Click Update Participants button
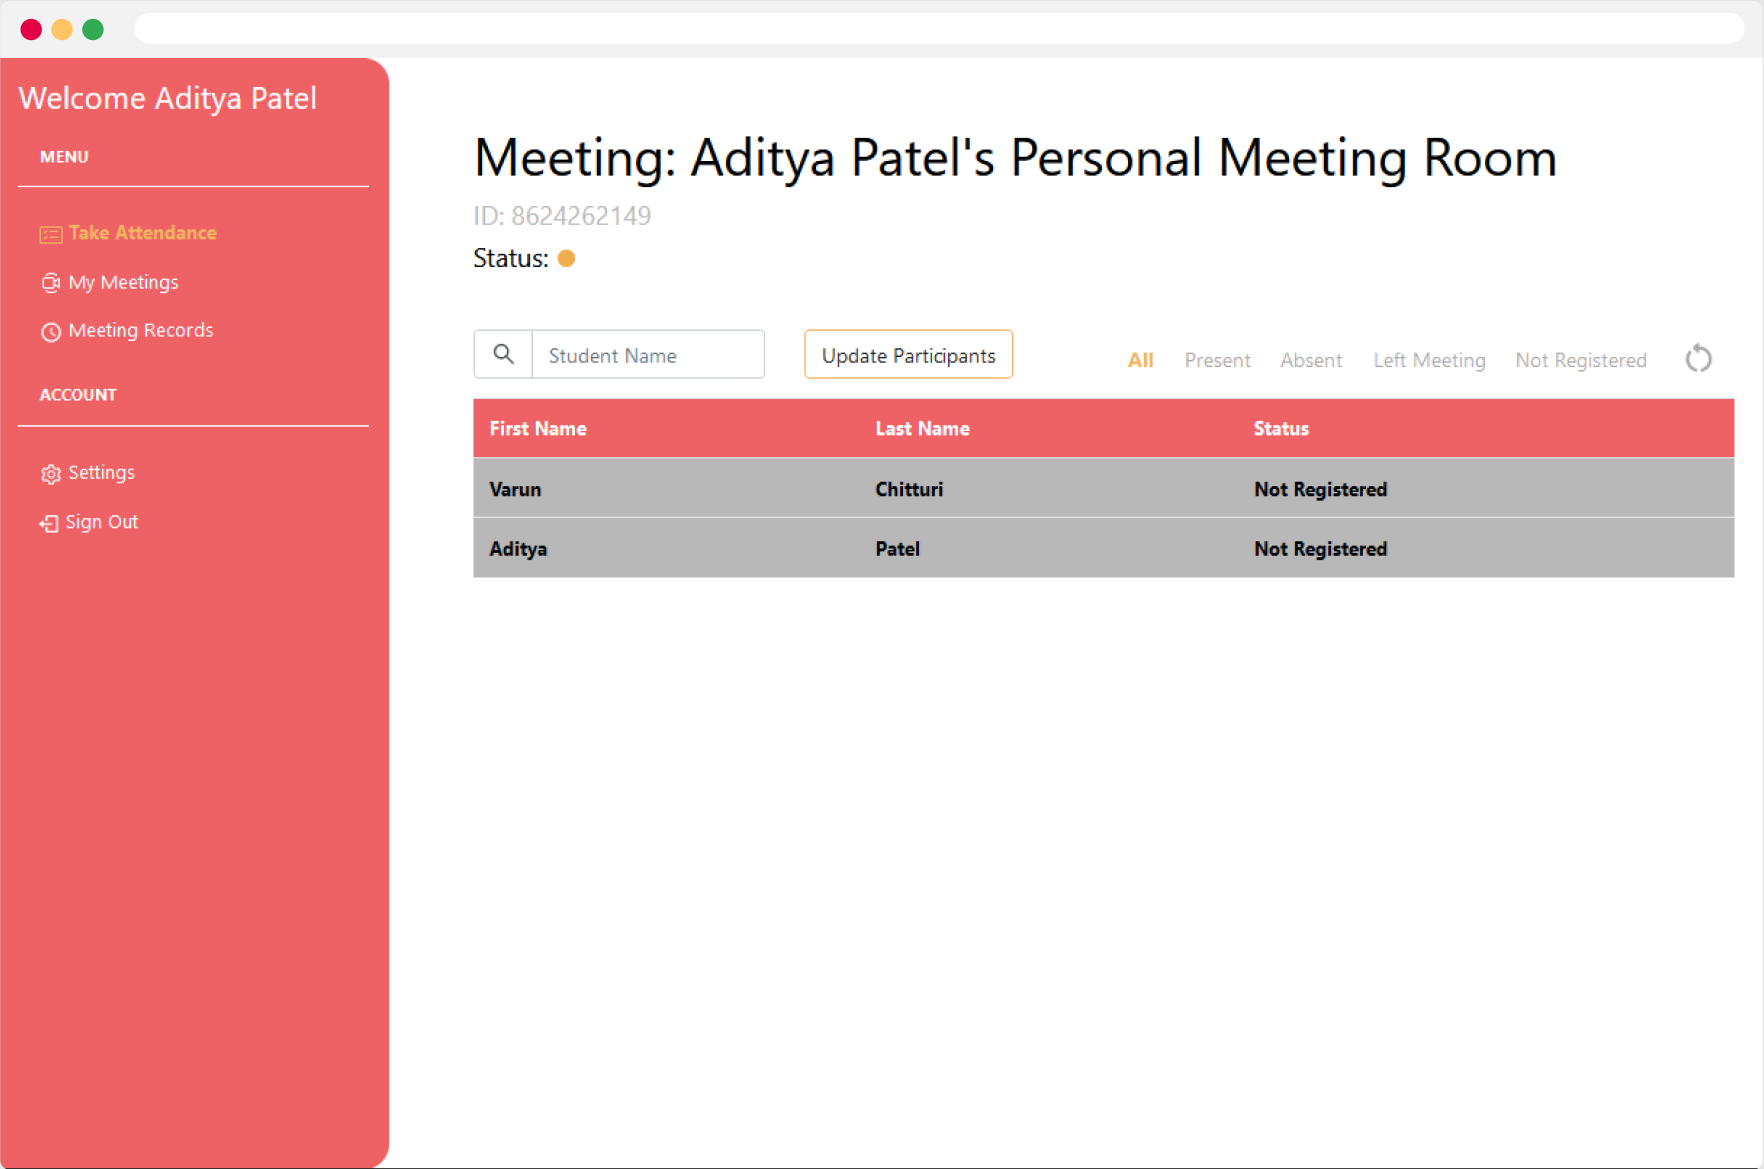Viewport: 1764px width, 1169px height. pyautogui.click(x=908, y=354)
